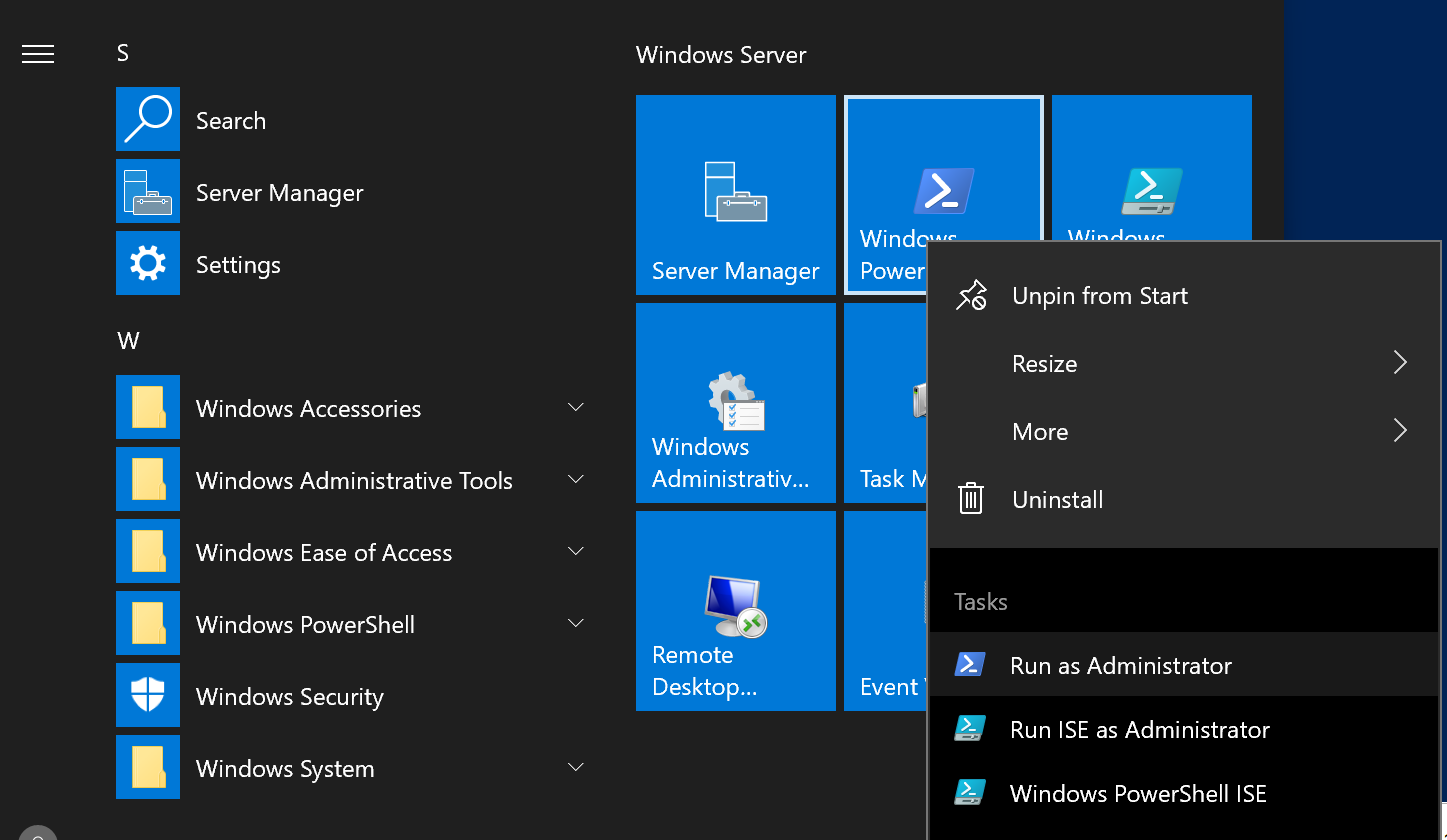The height and width of the screenshot is (840, 1447).
Task: Click the user account button at bottom left
Action: click(37, 833)
